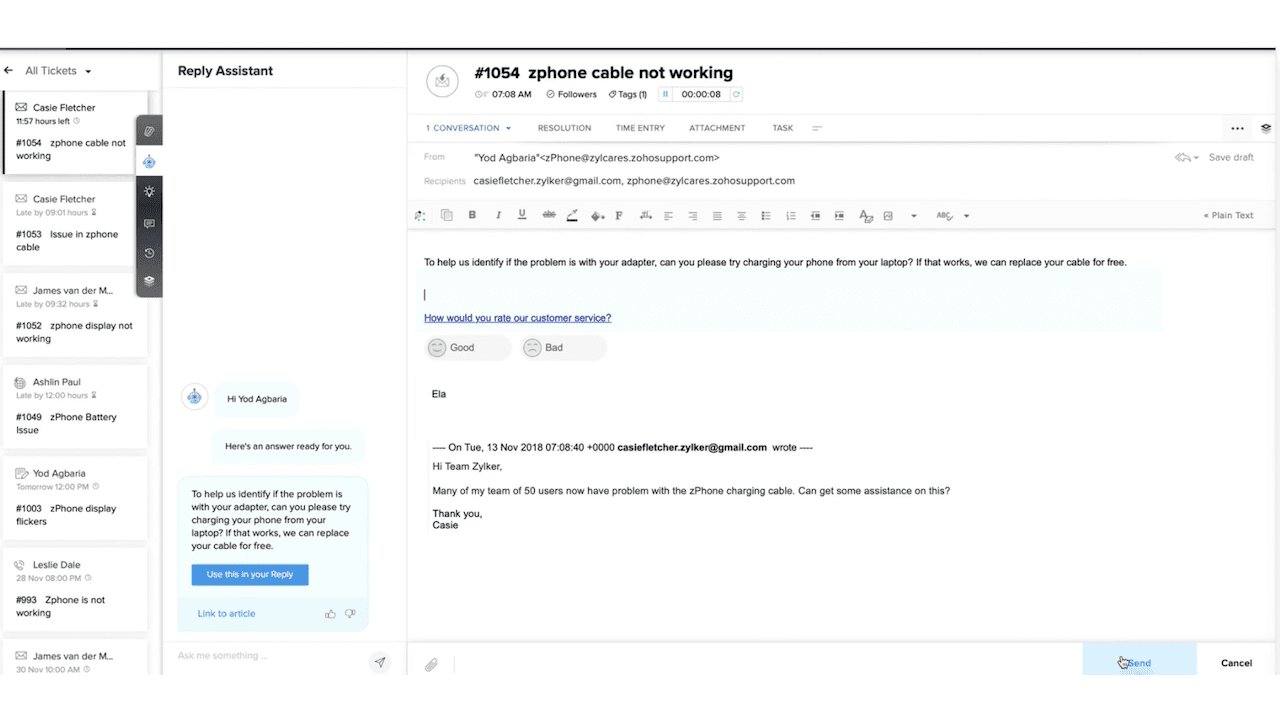Toggle bold formatting in editor
The width and height of the screenshot is (1280, 720).
point(472,215)
